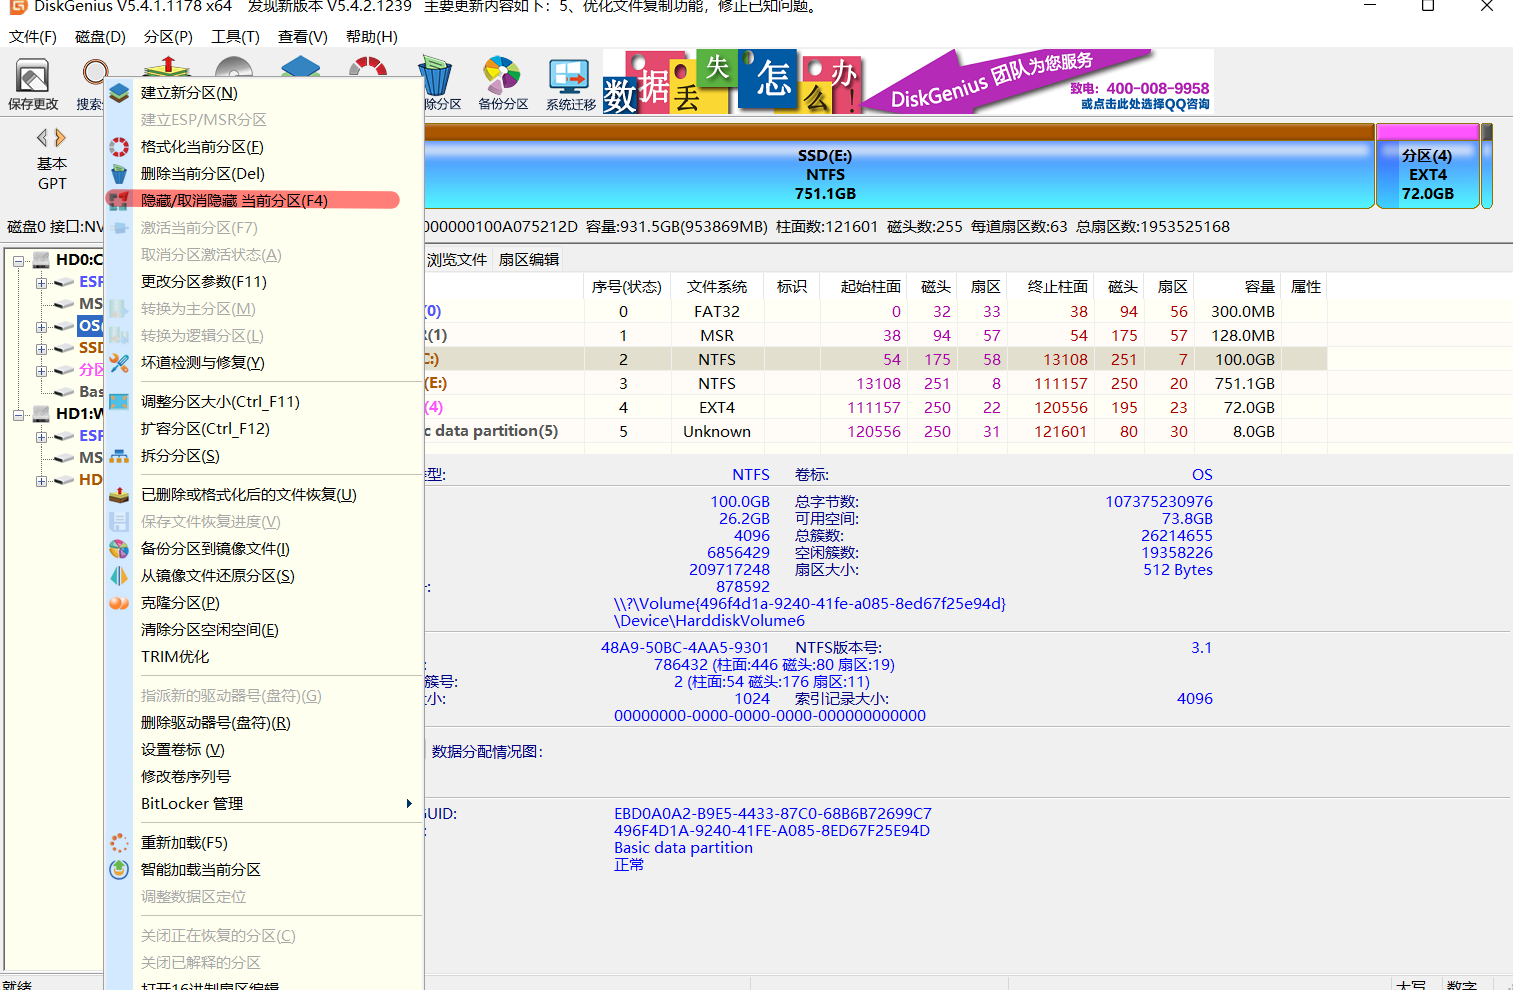This screenshot has height=990, width=1513.
Task: Select the Unknown 8.0GB partition row
Action: 875,432
